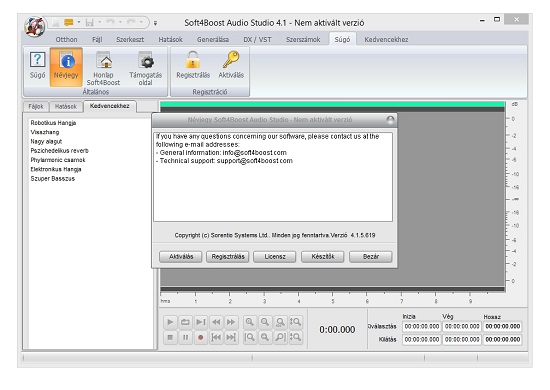Jump to the end with skip-forward button
Screen dimensions: 550x390
coord(231,337)
